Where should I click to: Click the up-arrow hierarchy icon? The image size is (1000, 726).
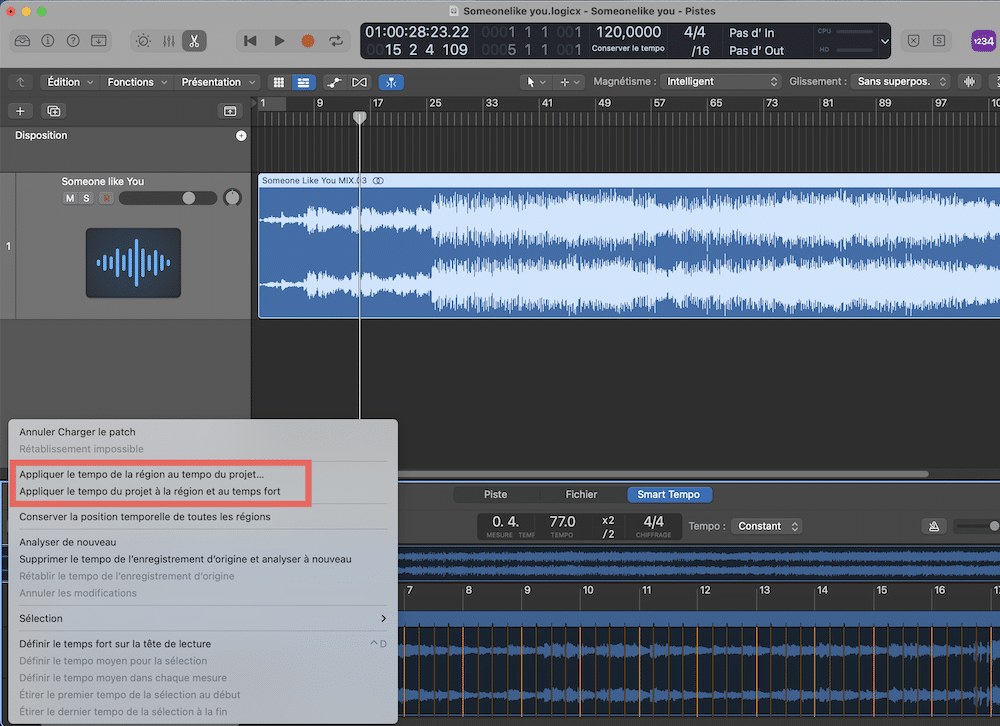tap(20, 82)
